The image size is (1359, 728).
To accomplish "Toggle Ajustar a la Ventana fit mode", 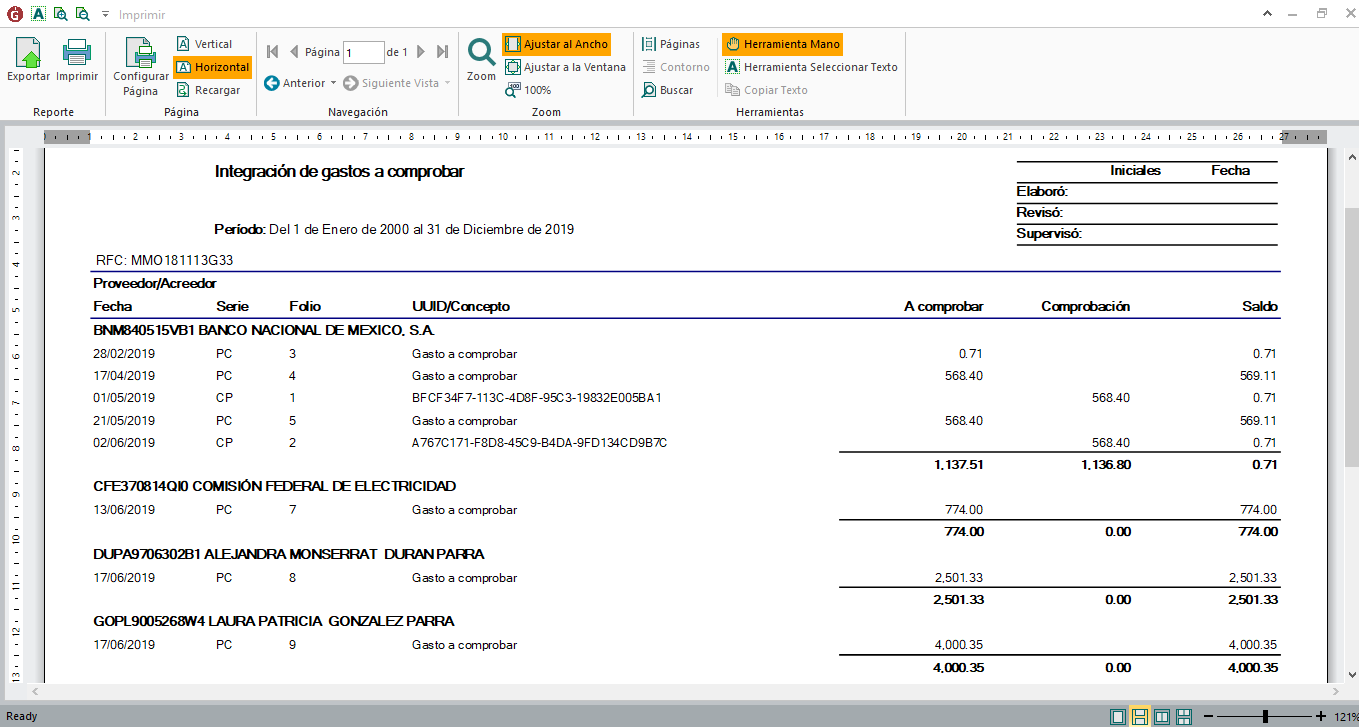I will click(x=565, y=67).
